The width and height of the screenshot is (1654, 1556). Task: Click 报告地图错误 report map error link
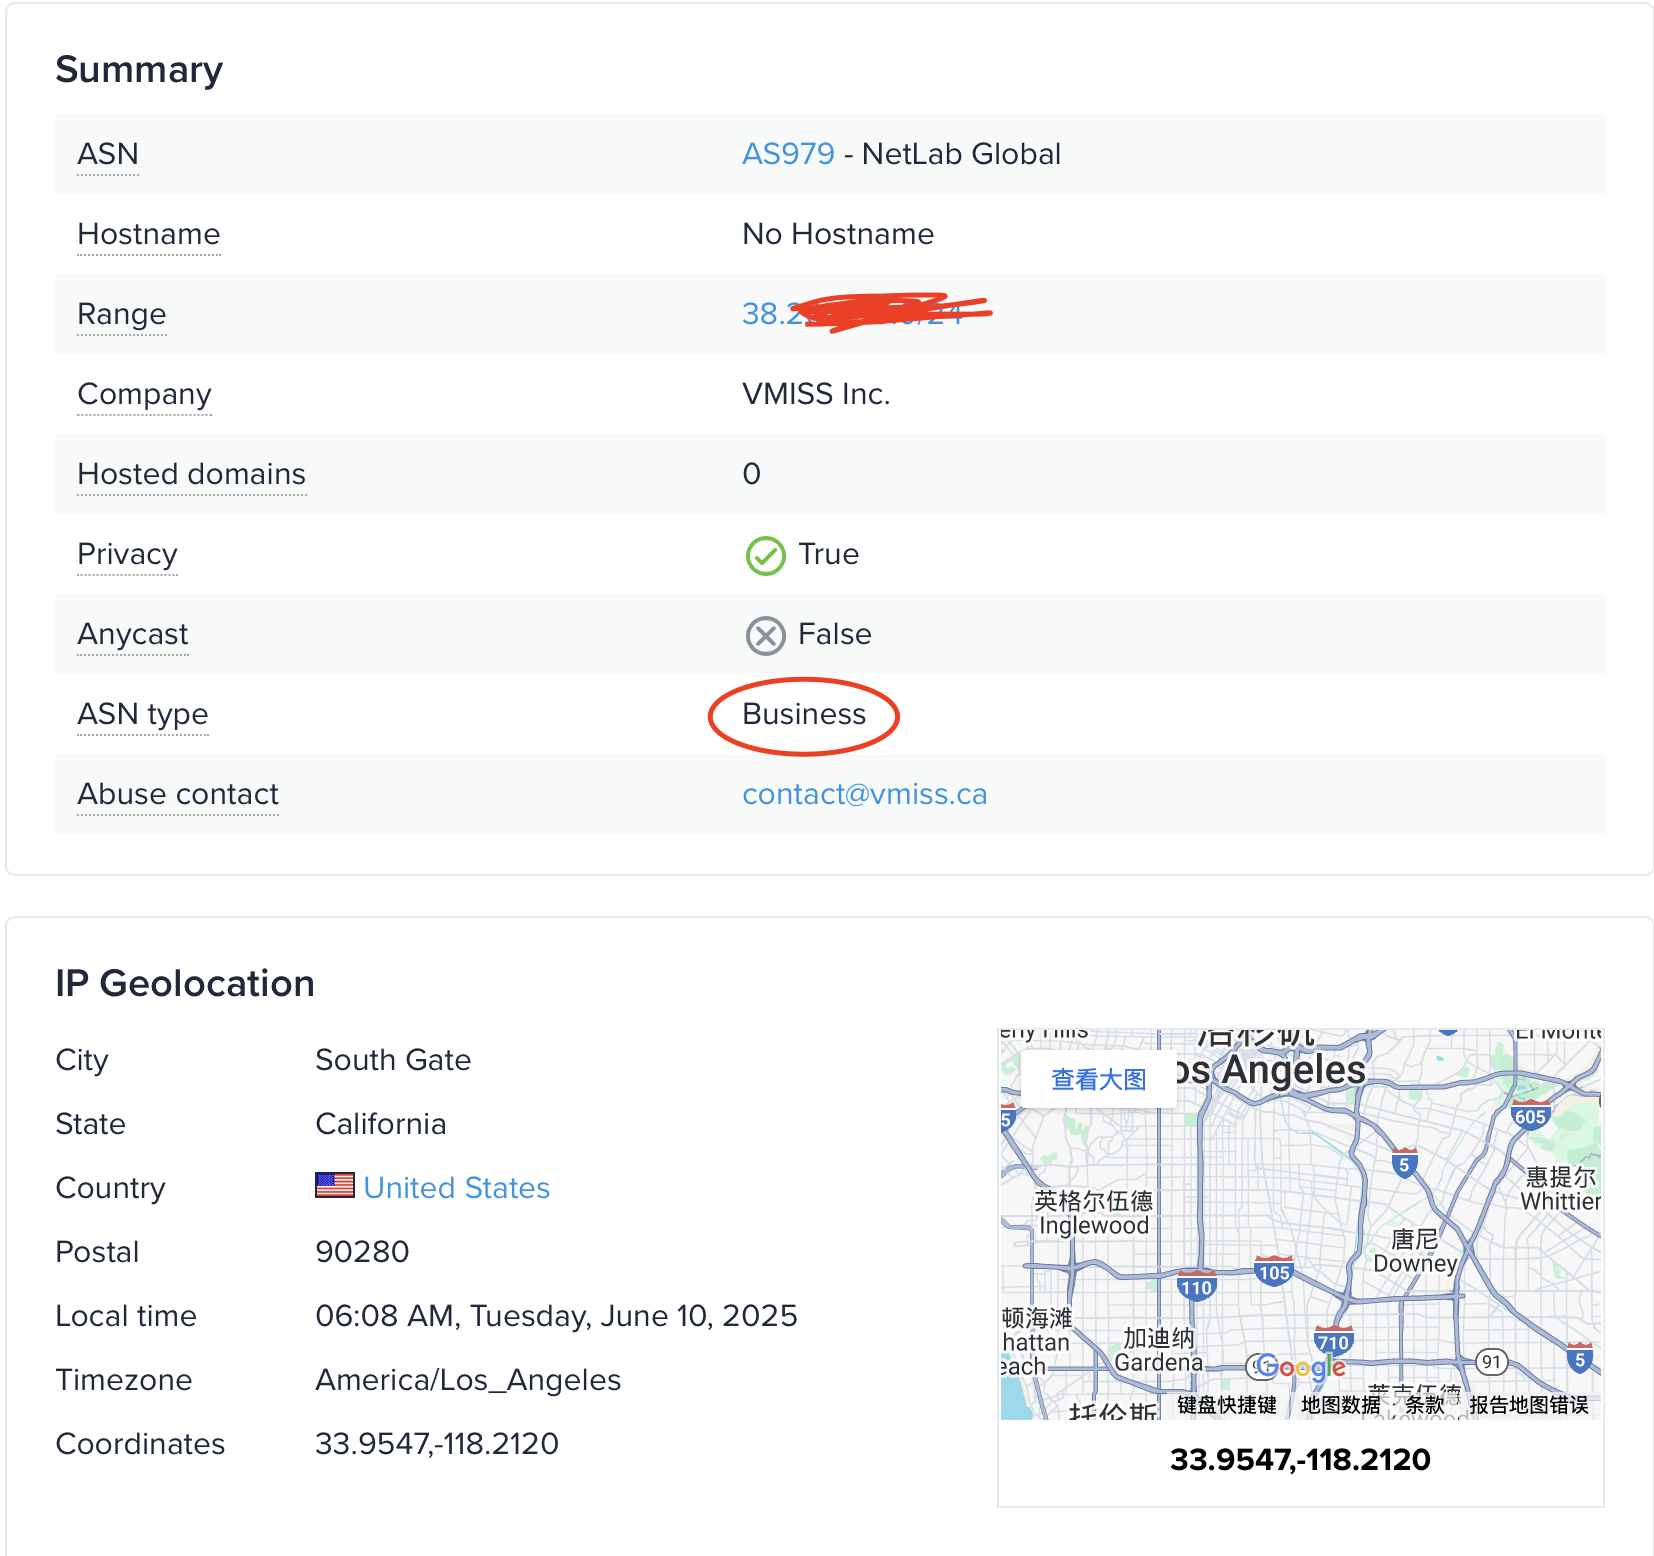(1528, 1405)
